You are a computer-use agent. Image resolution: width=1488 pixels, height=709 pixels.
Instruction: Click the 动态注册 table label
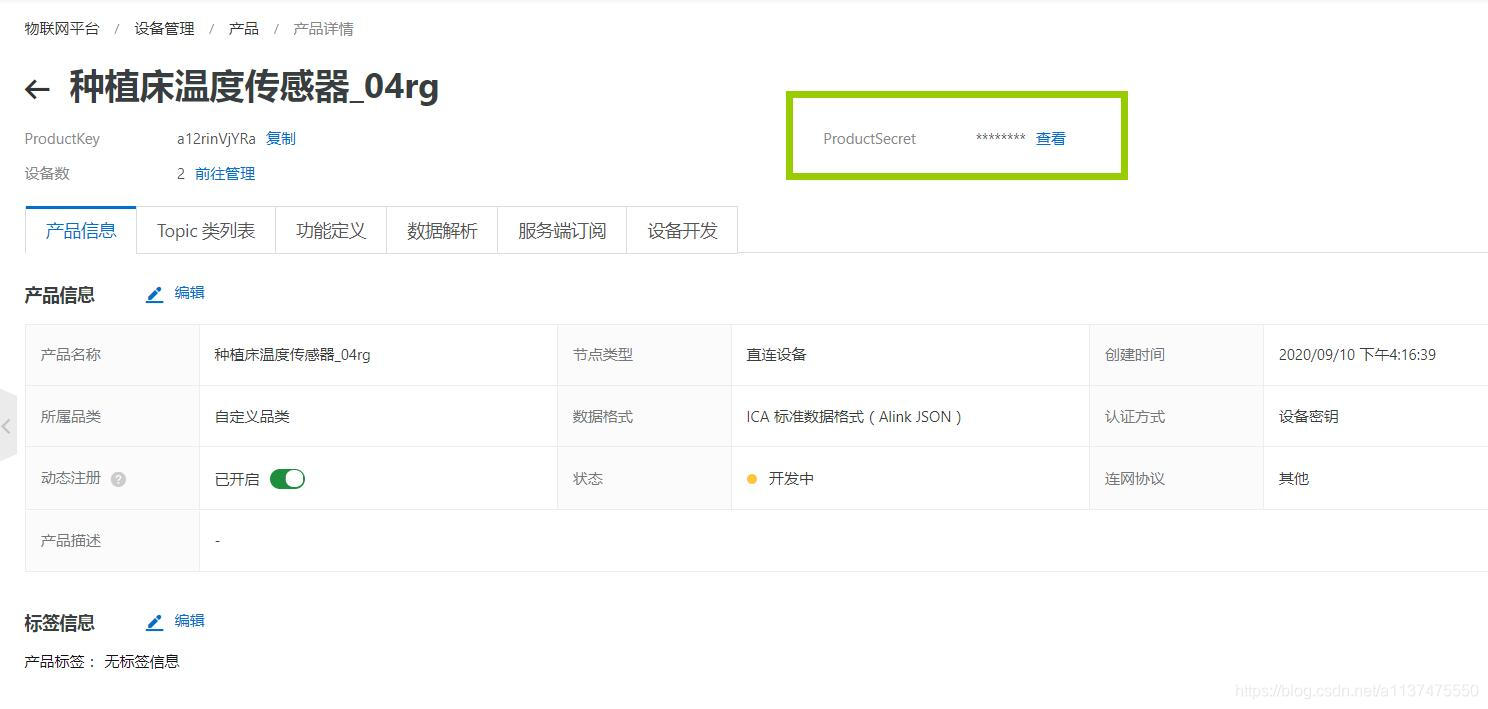coord(71,478)
